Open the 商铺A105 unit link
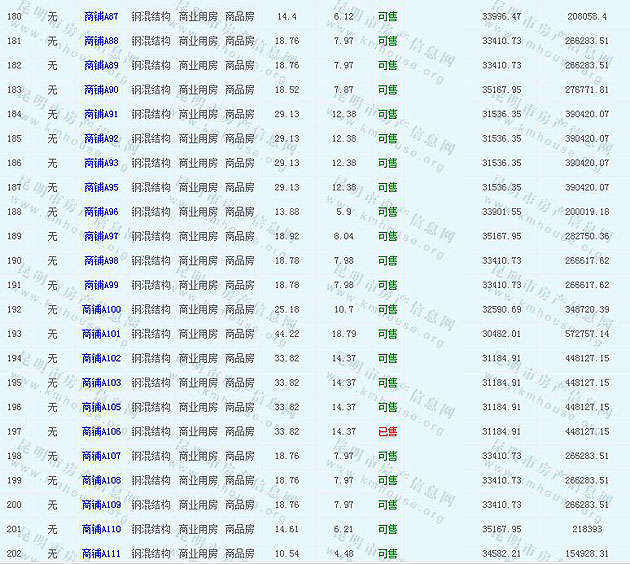This screenshot has height=564, width=630. 101,407
